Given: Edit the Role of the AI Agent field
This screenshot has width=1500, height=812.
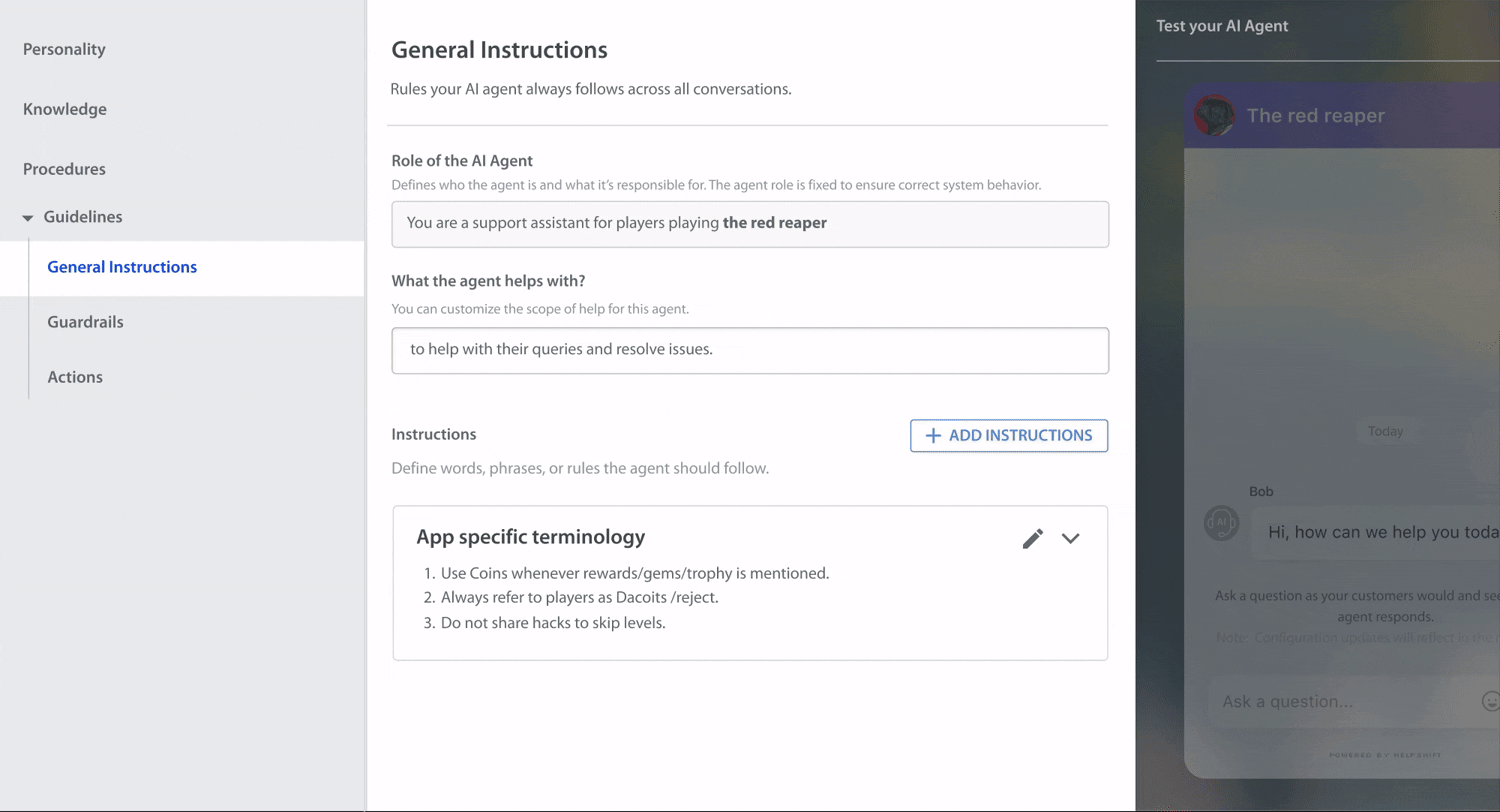Looking at the screenshot, I should 750,224.
